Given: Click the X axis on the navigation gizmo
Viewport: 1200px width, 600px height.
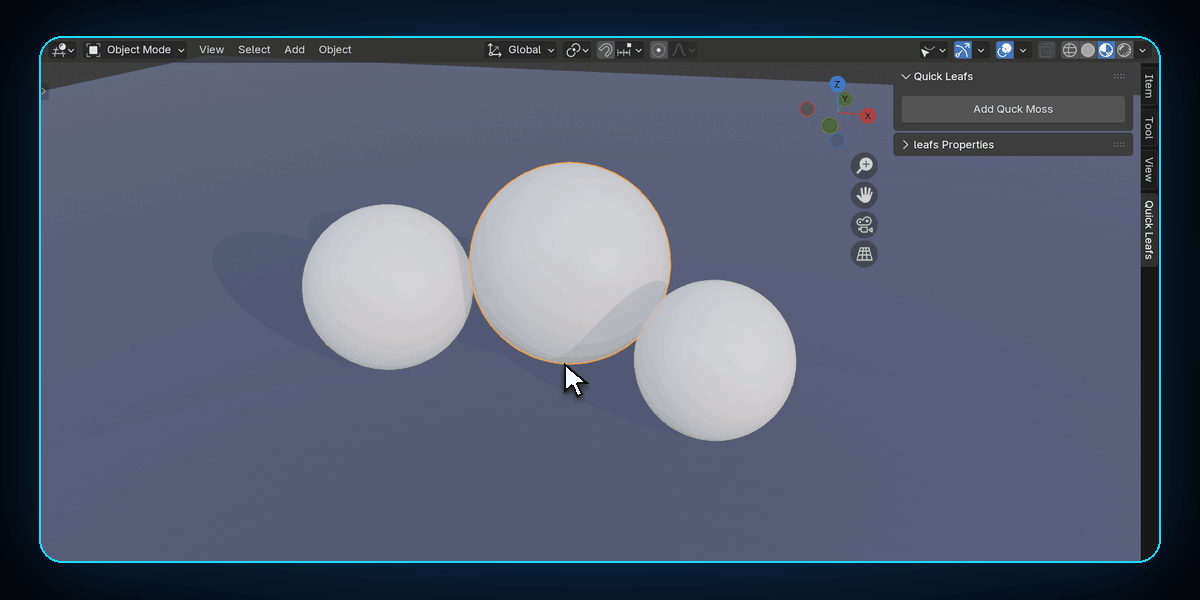Looking at the screenshot, I should (868, 116).
